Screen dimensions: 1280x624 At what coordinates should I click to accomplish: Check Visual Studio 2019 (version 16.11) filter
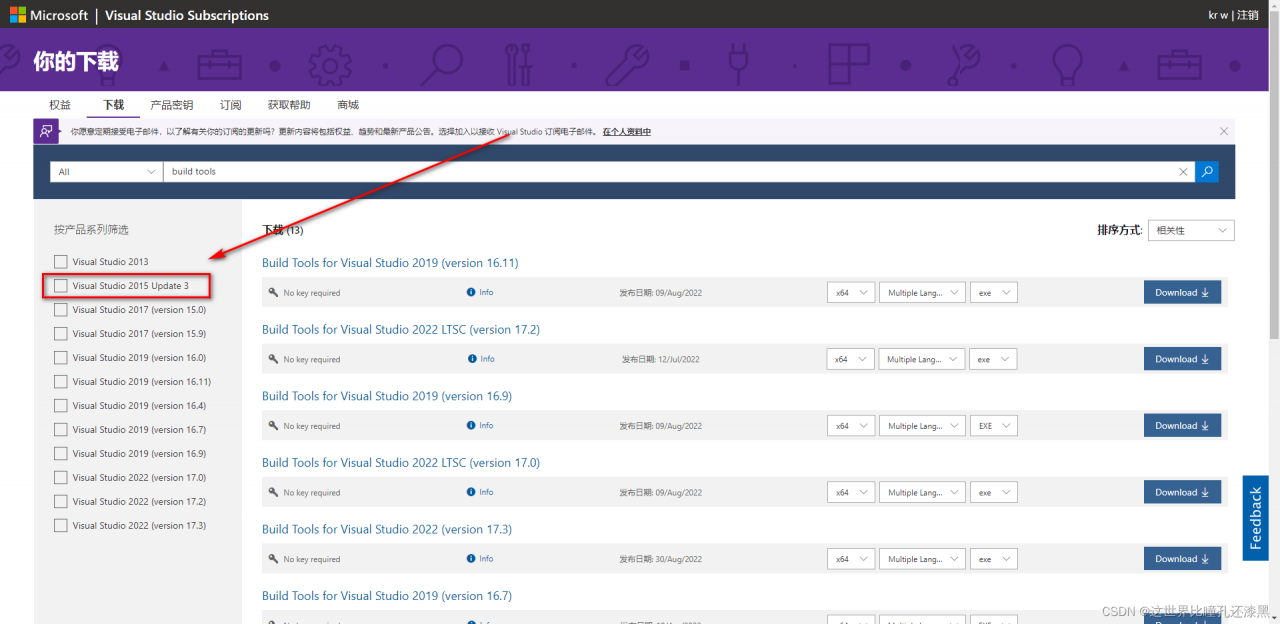[x=61, y=382]
